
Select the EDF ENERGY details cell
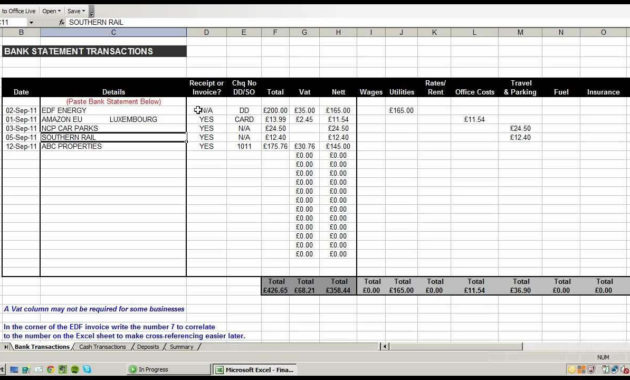113,110
